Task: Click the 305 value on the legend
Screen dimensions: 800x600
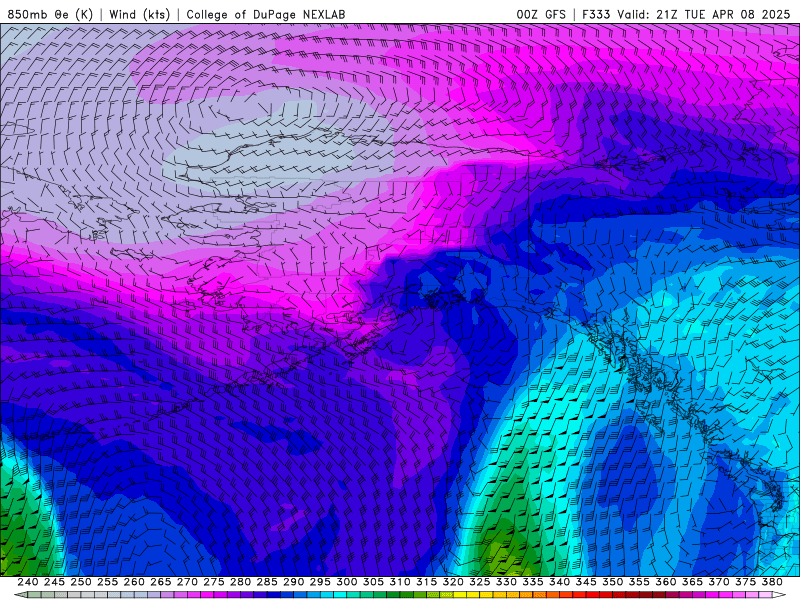Action: 373,582
